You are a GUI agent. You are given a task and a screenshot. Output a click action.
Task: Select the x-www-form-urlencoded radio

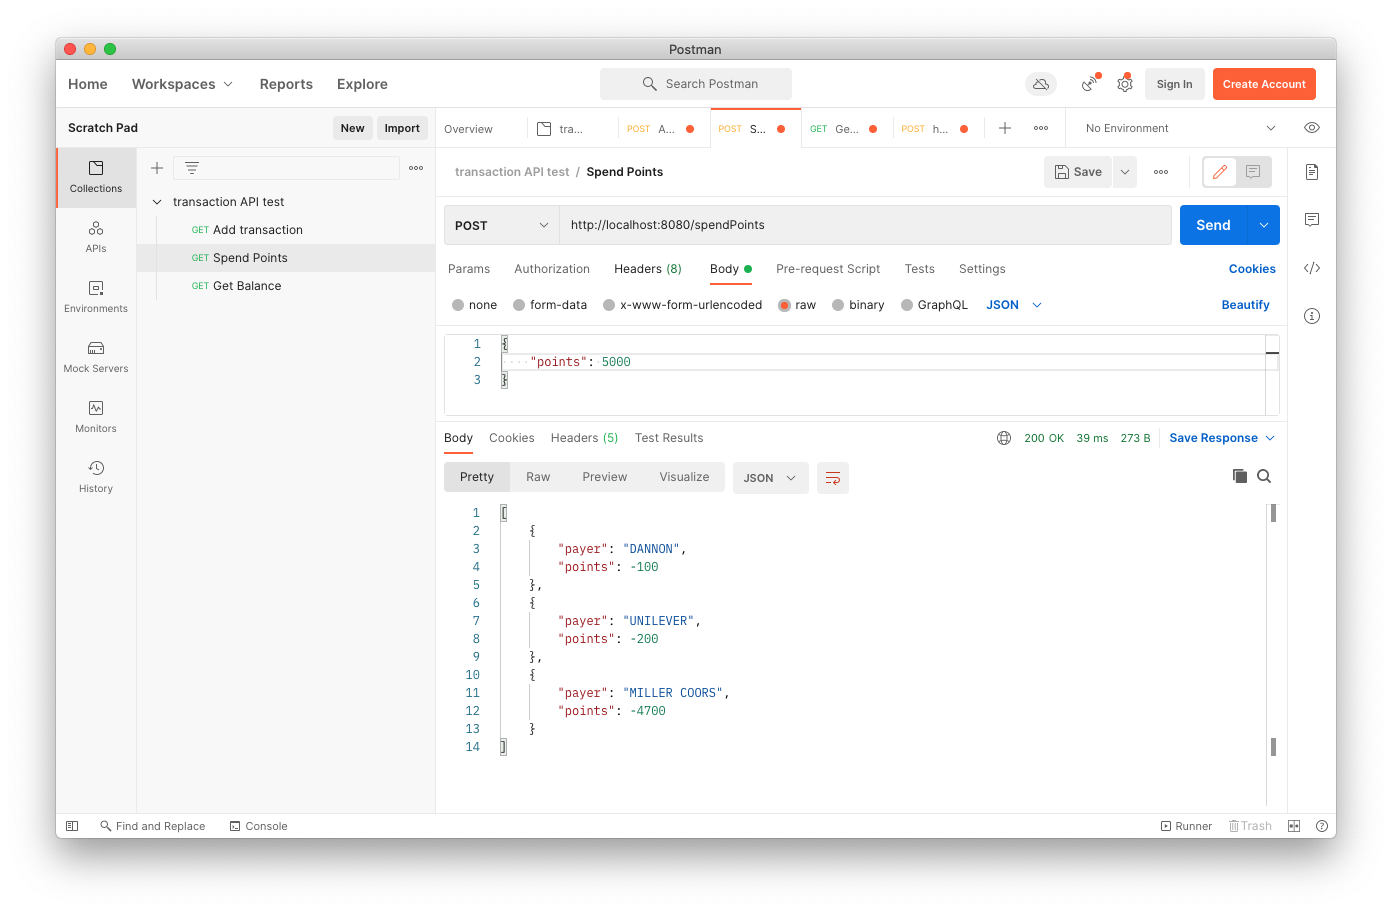(x=609, y=305)
